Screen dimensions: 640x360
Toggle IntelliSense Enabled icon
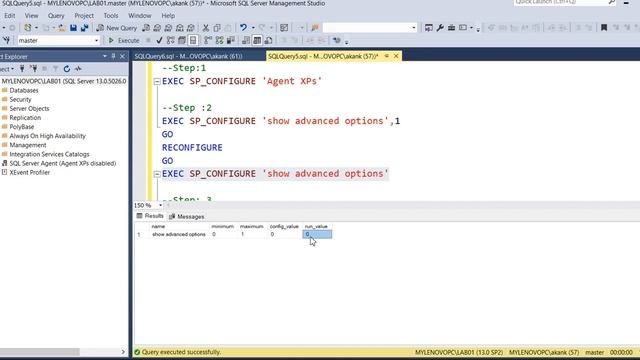193,40
